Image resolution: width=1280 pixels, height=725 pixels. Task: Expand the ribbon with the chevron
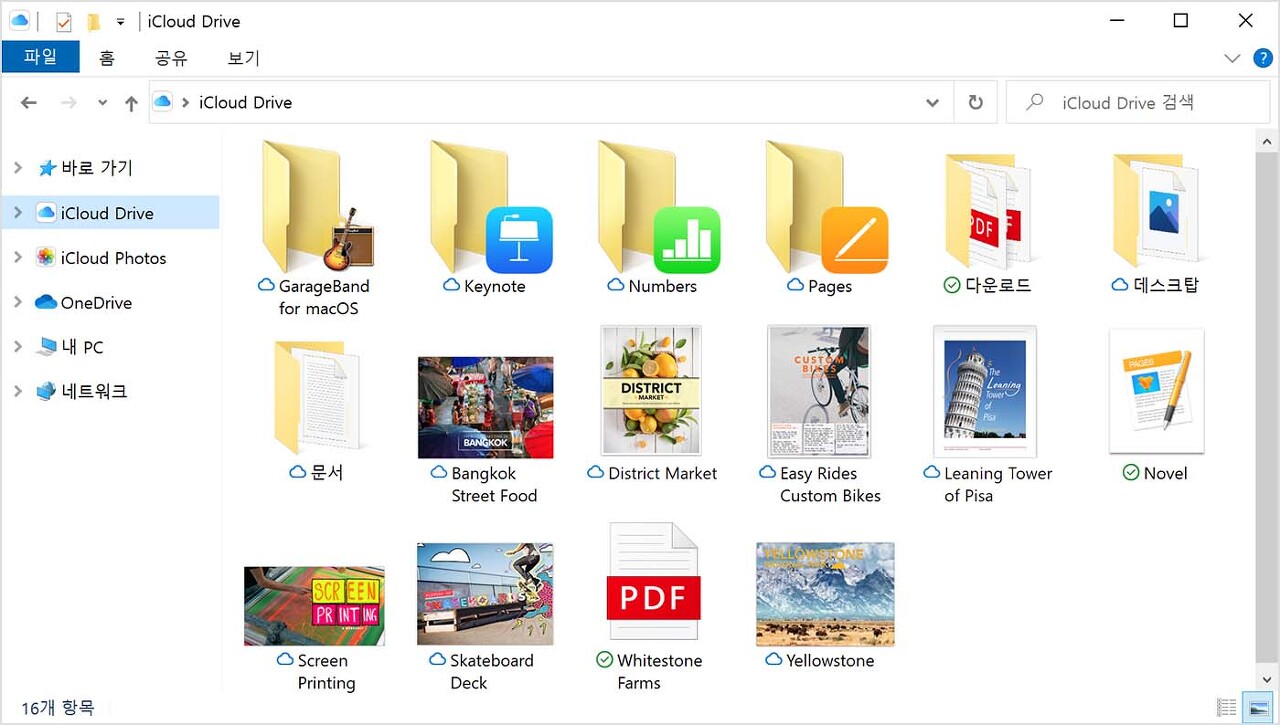[1232, 58]
